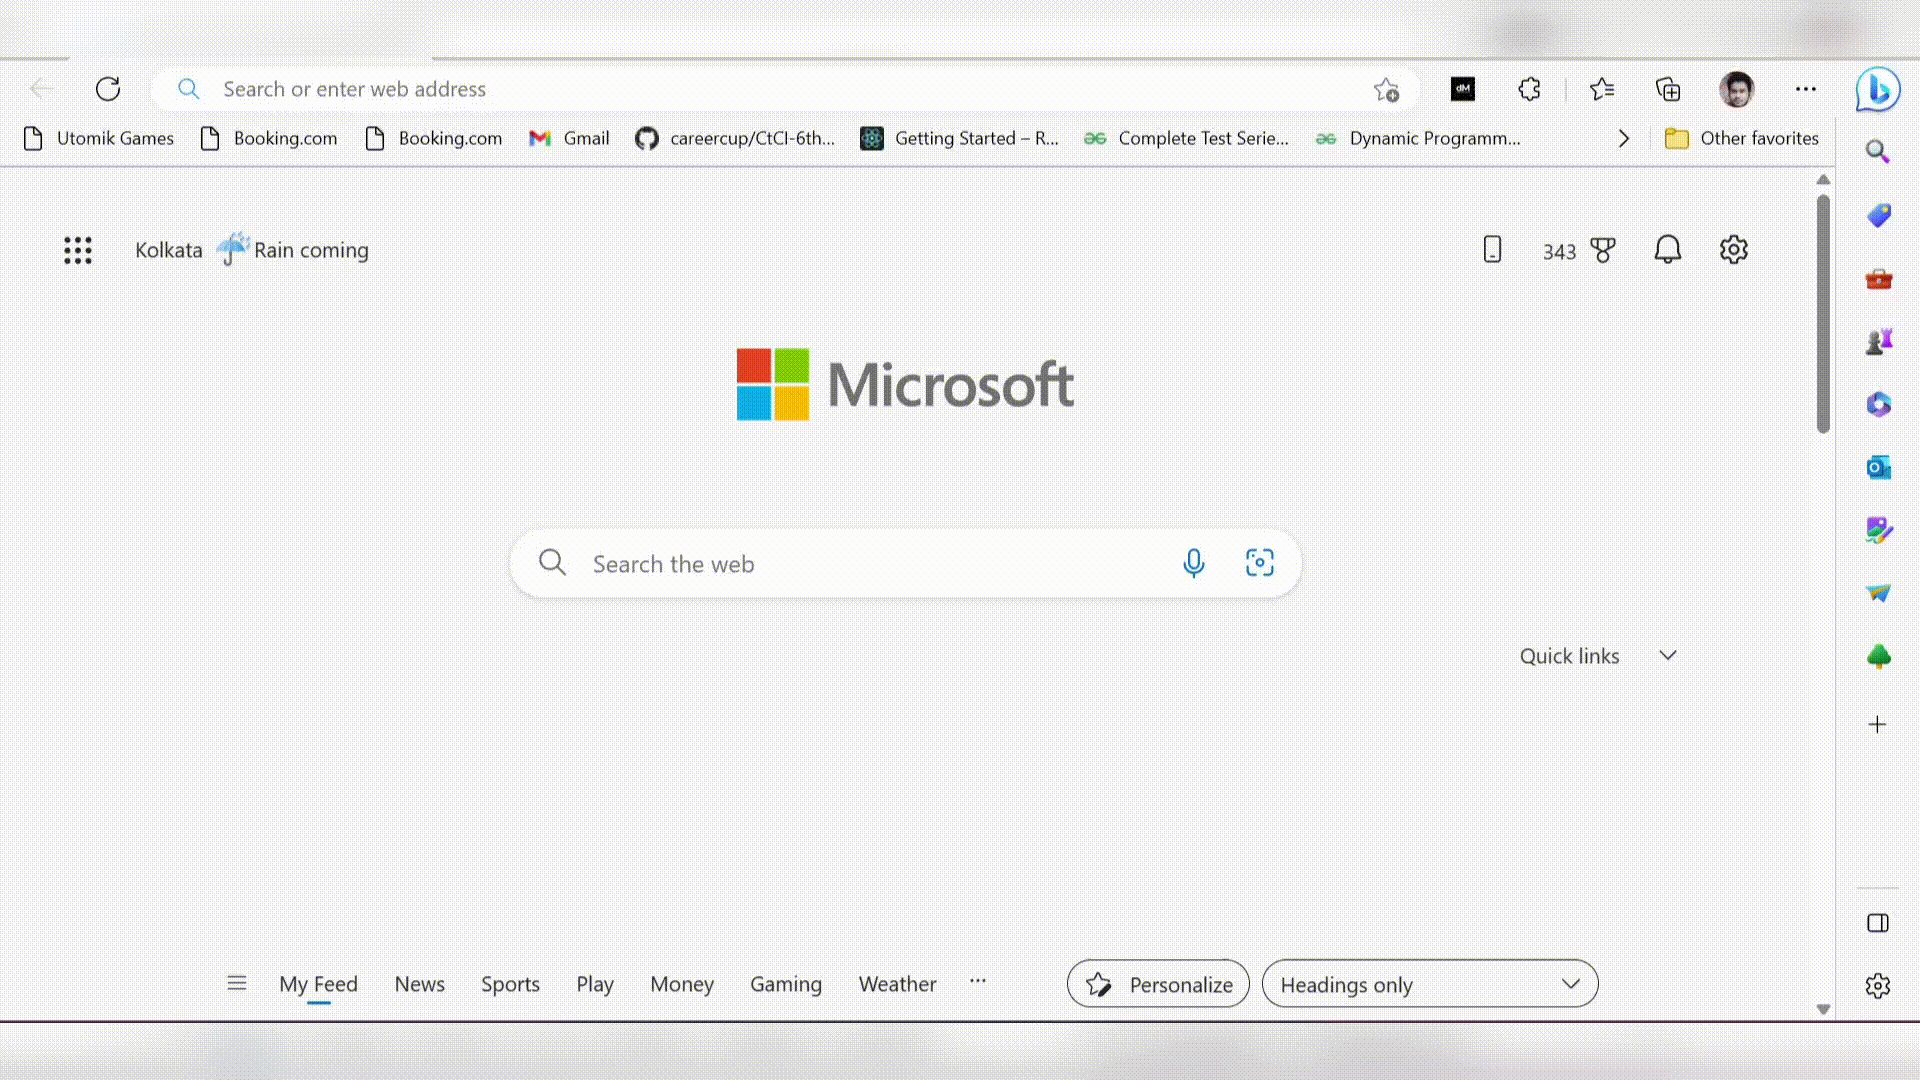Open the app launcher grid icon
The height and width of the screenshot is (1080, 1920).
(78, 250)
